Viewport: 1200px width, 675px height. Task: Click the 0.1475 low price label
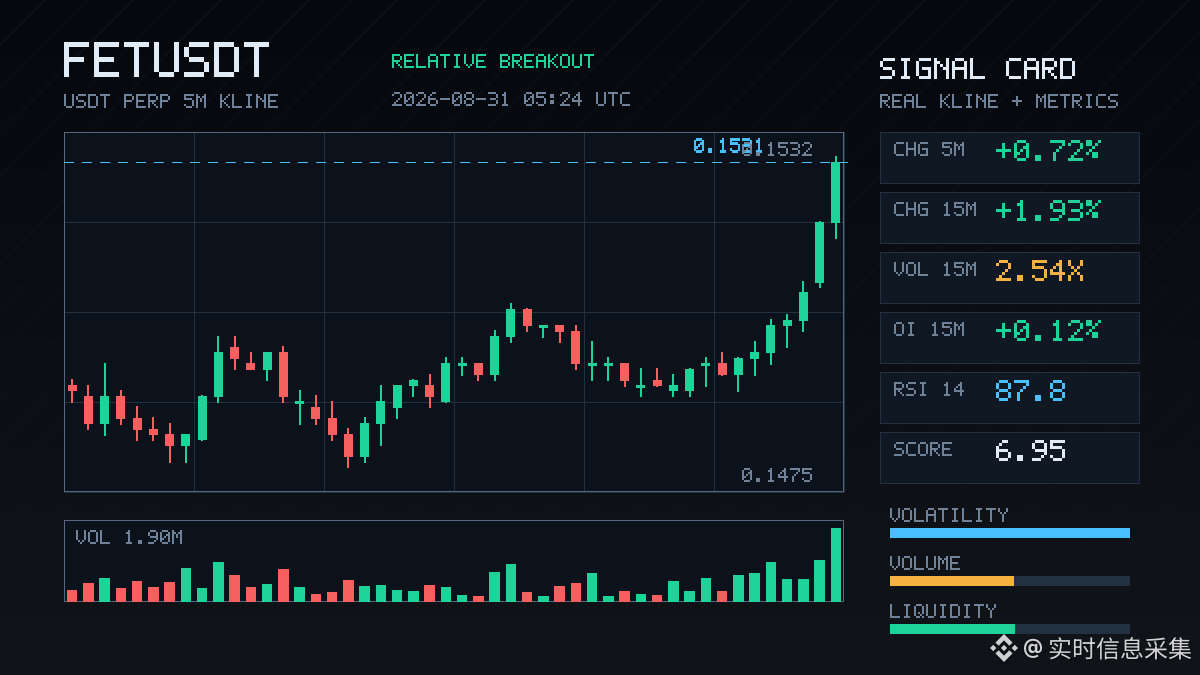[x=777, y=475]
